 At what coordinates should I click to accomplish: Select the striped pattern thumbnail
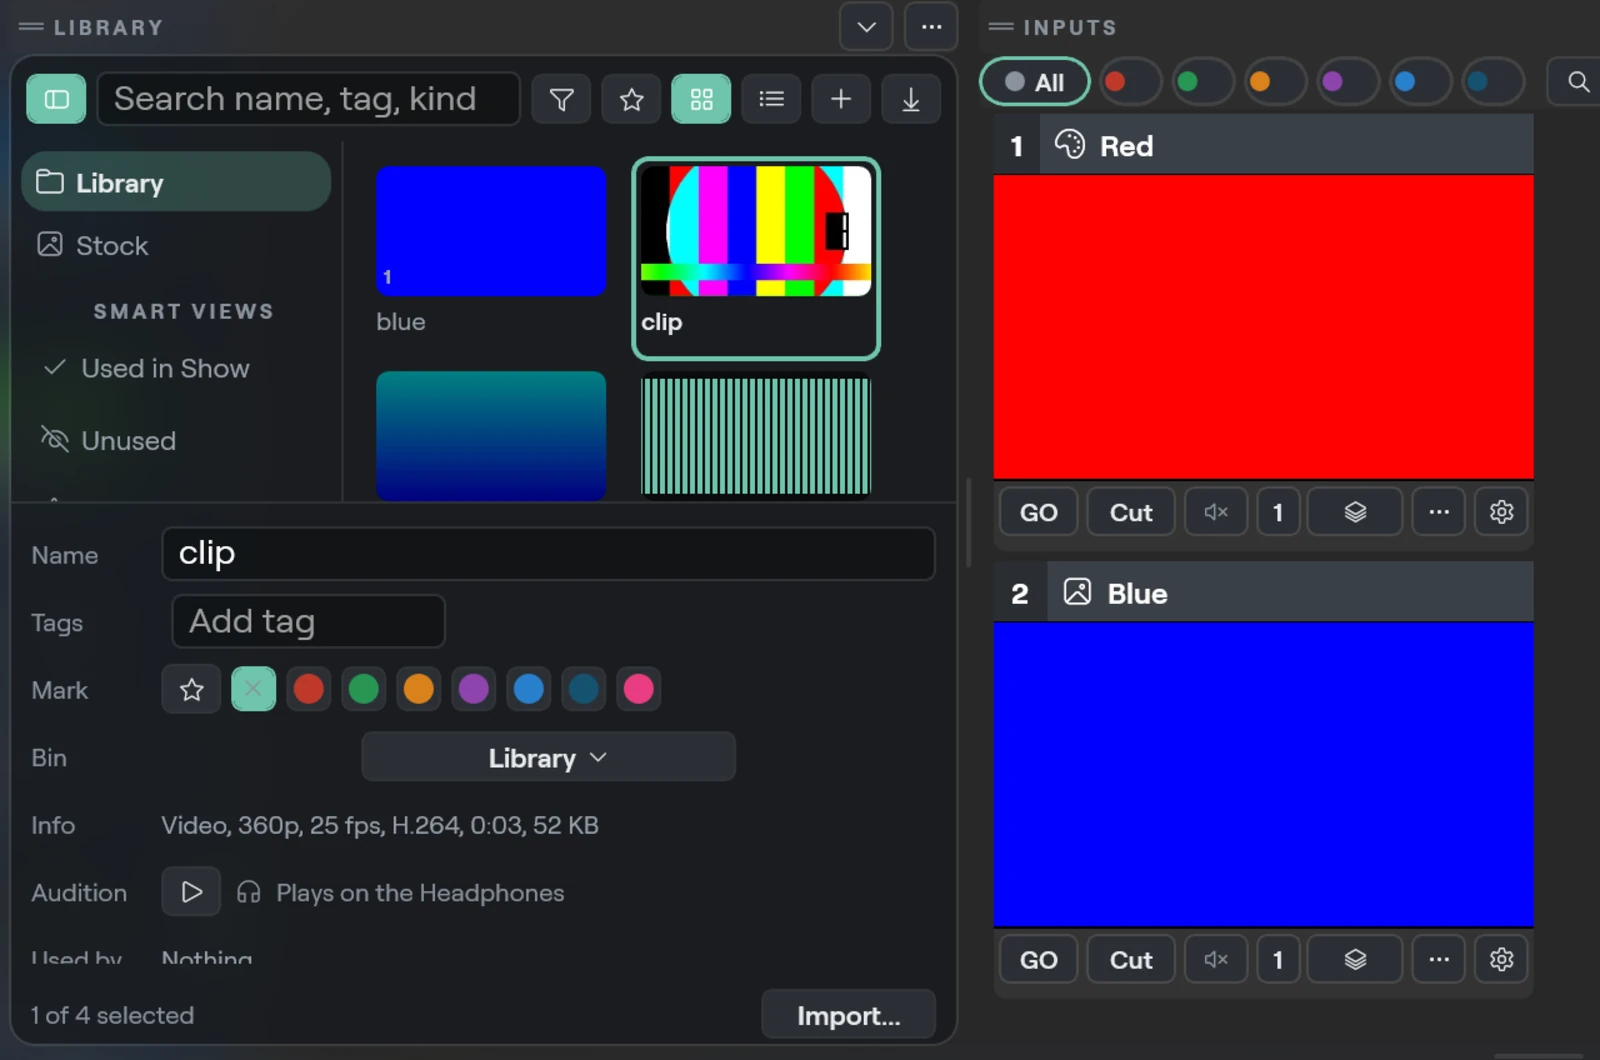[x=756, y=436]
